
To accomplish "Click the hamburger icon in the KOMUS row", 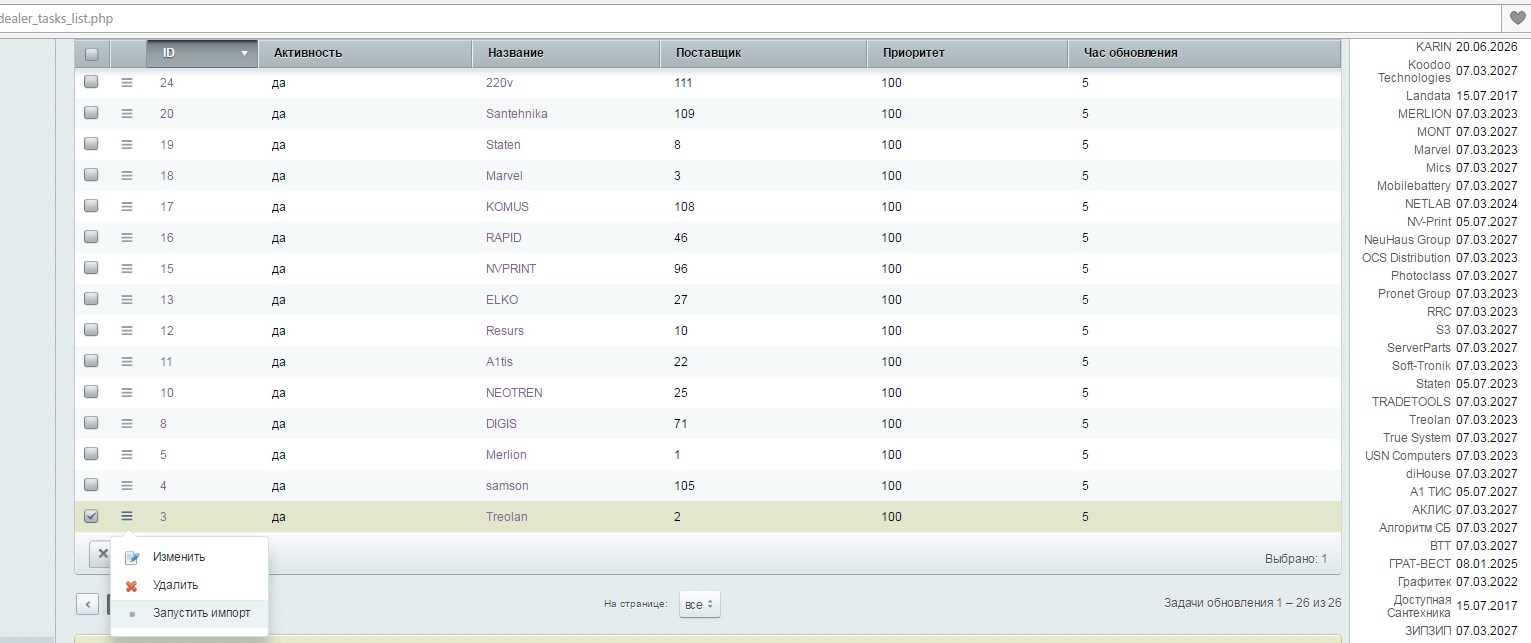I will [127, 207].
